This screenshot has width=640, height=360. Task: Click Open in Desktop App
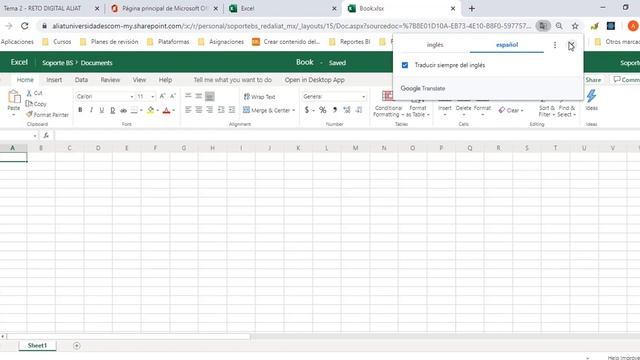pyautogui.click(x=315, y=80)
